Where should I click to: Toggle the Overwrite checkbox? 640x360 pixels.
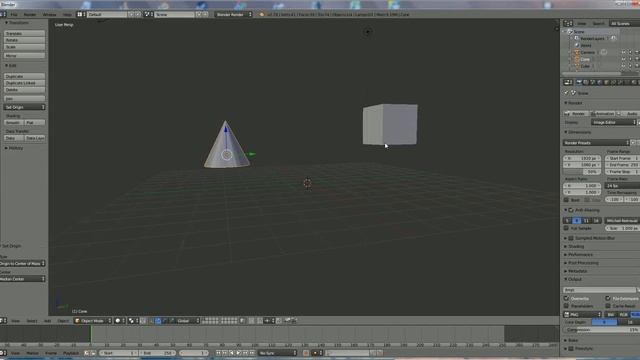(566, 298)
